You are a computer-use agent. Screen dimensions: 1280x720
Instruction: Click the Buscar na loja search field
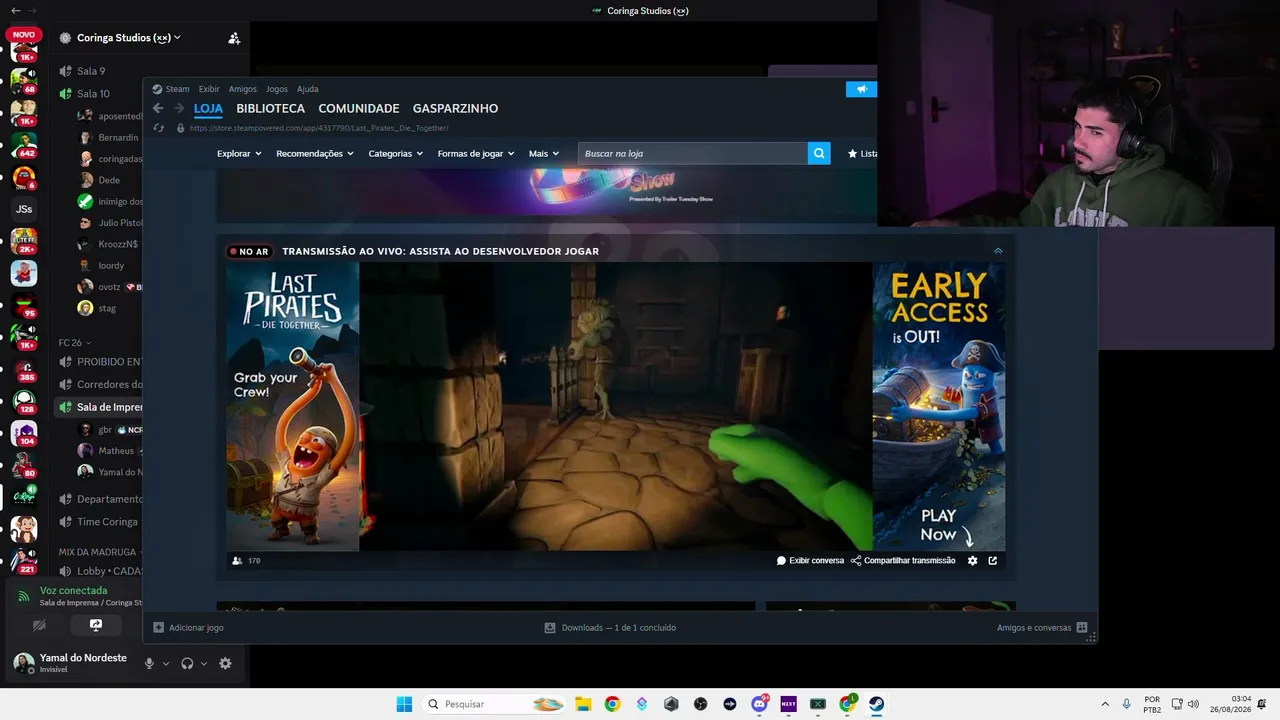point(693,153)
